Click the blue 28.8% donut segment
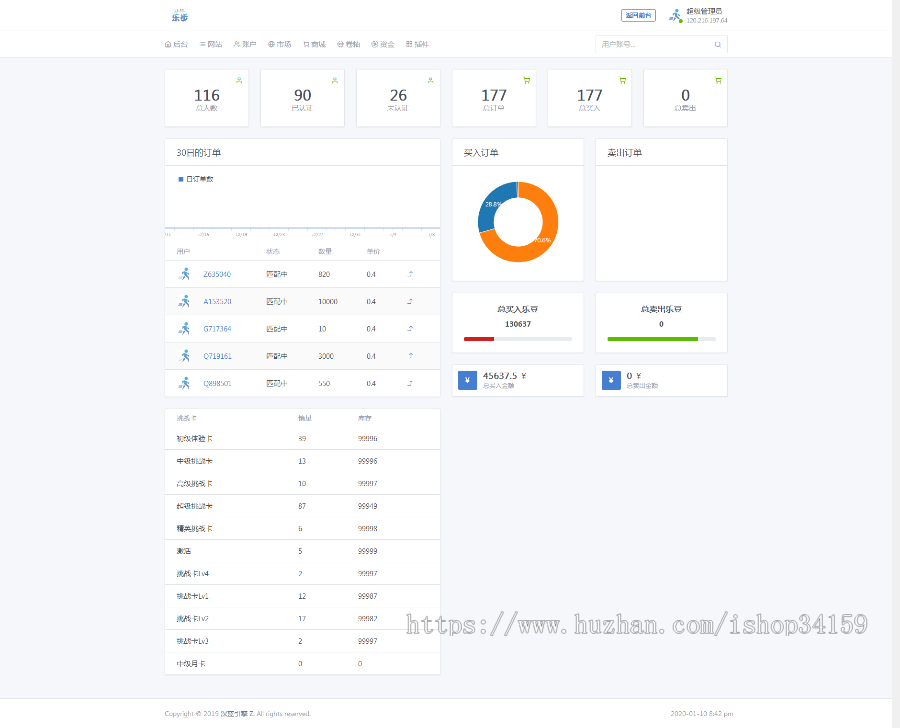Viewport: 900px width, 728px height. (491, 205)
